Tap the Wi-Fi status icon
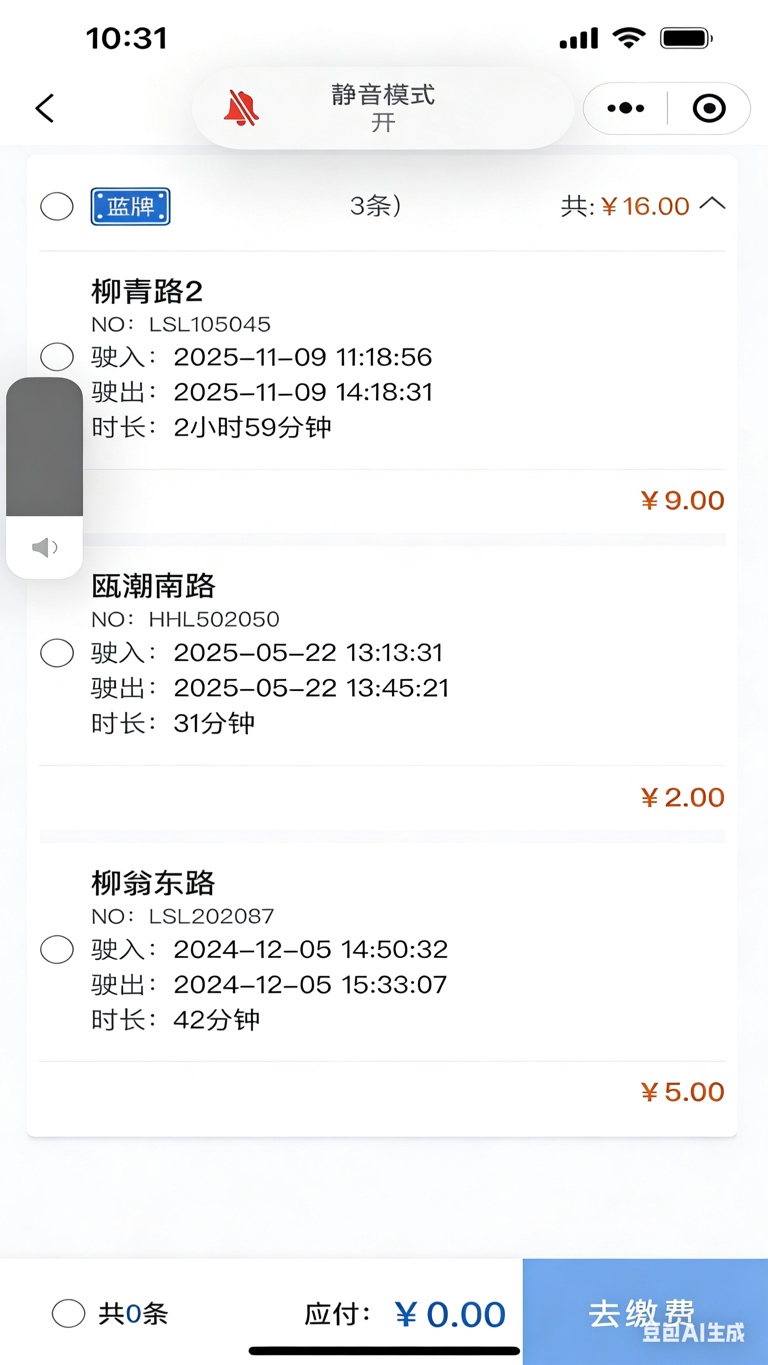 (629, 39)
